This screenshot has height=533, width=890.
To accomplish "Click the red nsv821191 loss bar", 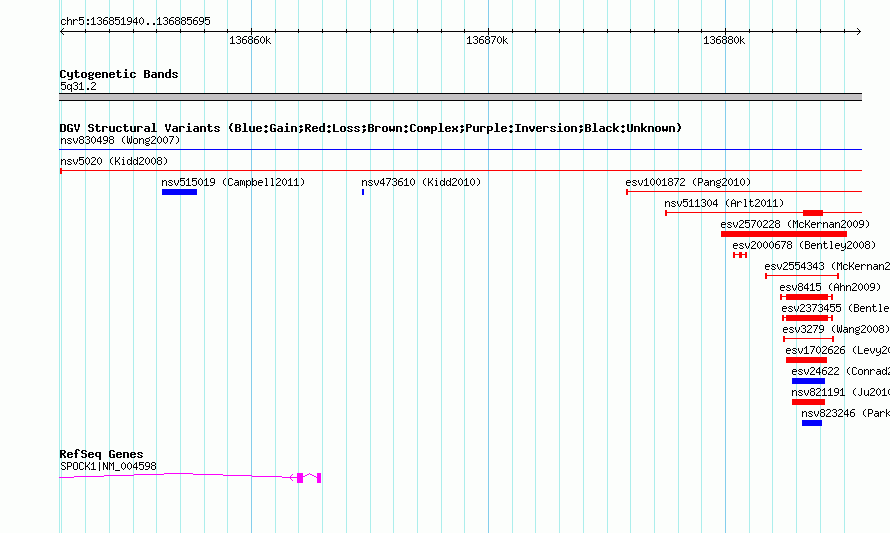I will pos(808,402).
